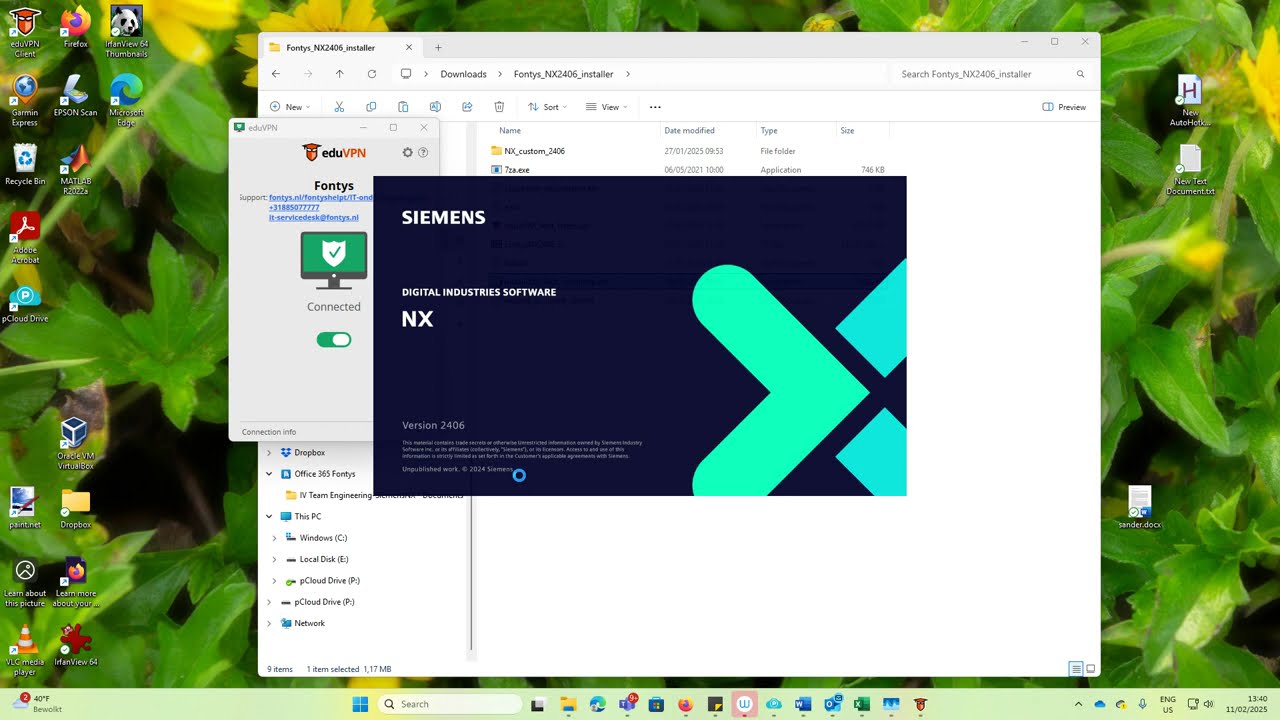Click it-servicedesk@fontys.nl email link

pyautogui.click(x=313, y=217)
